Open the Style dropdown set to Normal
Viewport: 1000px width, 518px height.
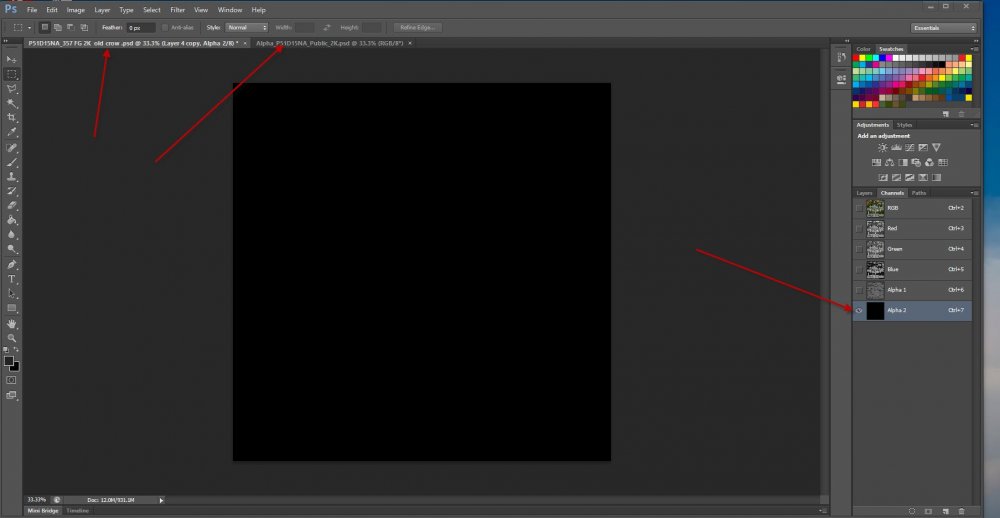246,27
